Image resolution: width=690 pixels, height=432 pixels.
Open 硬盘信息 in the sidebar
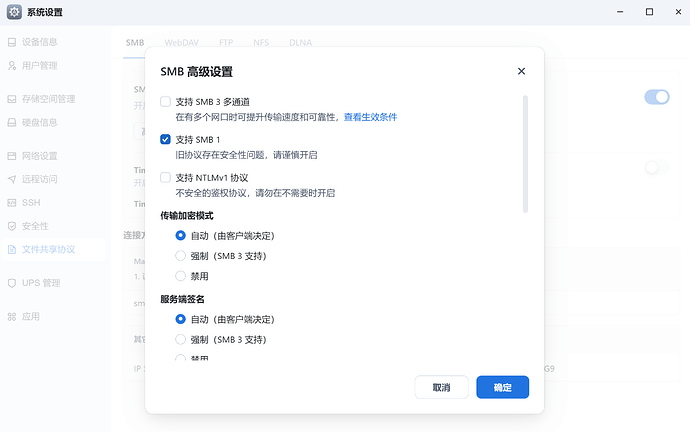coord(39,122)
